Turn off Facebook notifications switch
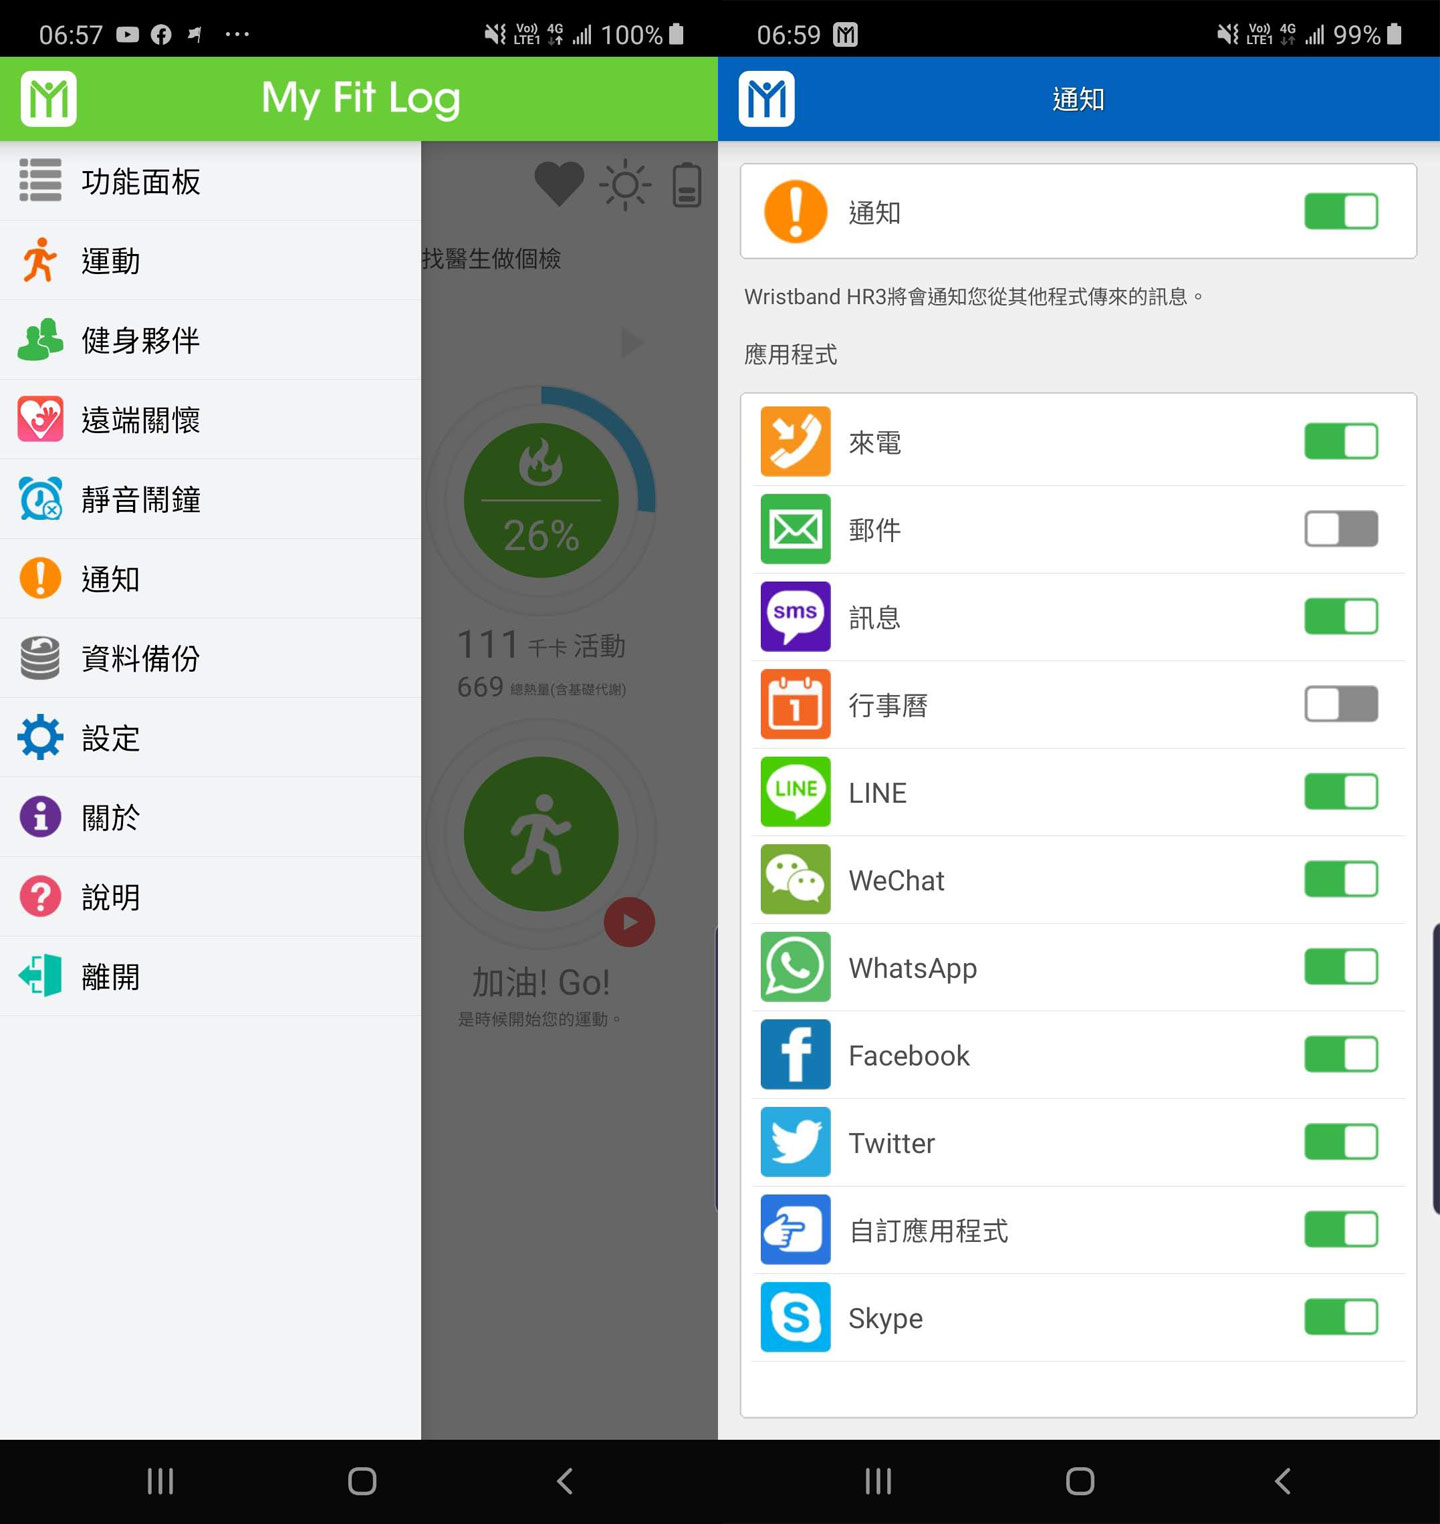Screen dimensions: 1440x1524 tap(1341, 1055)
